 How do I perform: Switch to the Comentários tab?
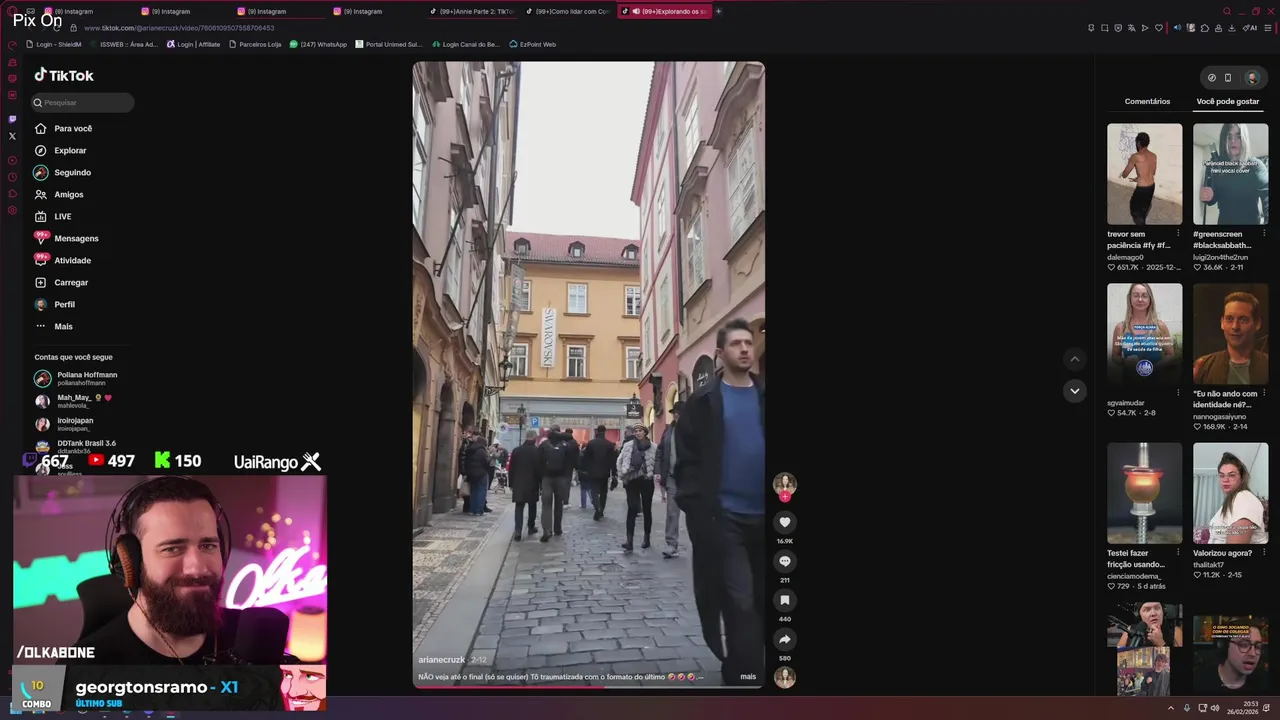[x=1147, y=101]
